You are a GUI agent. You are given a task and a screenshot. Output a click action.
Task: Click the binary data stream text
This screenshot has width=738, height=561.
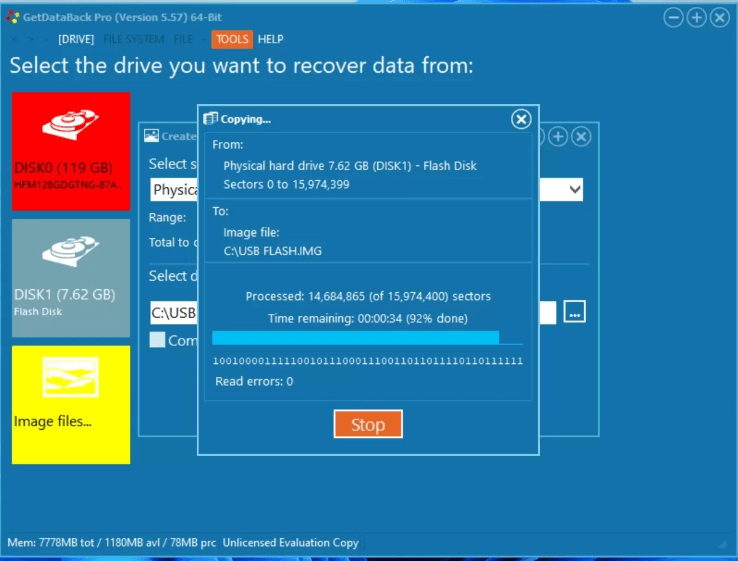[368, 361]
